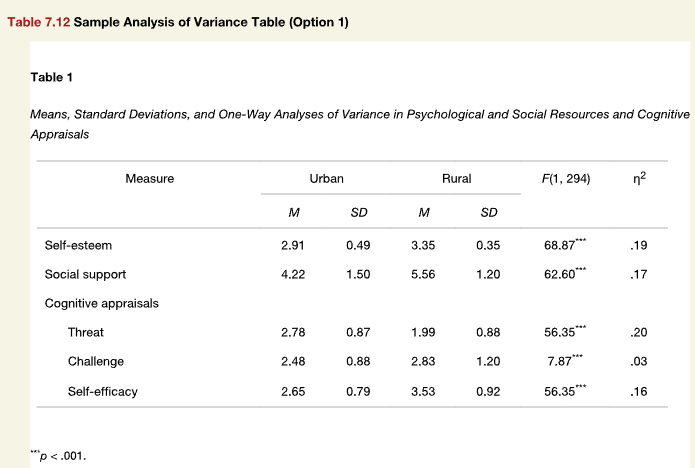Click the red "Table 7.12" label
695x468 pixels.
pyautogui.click(x=38, y=23)
